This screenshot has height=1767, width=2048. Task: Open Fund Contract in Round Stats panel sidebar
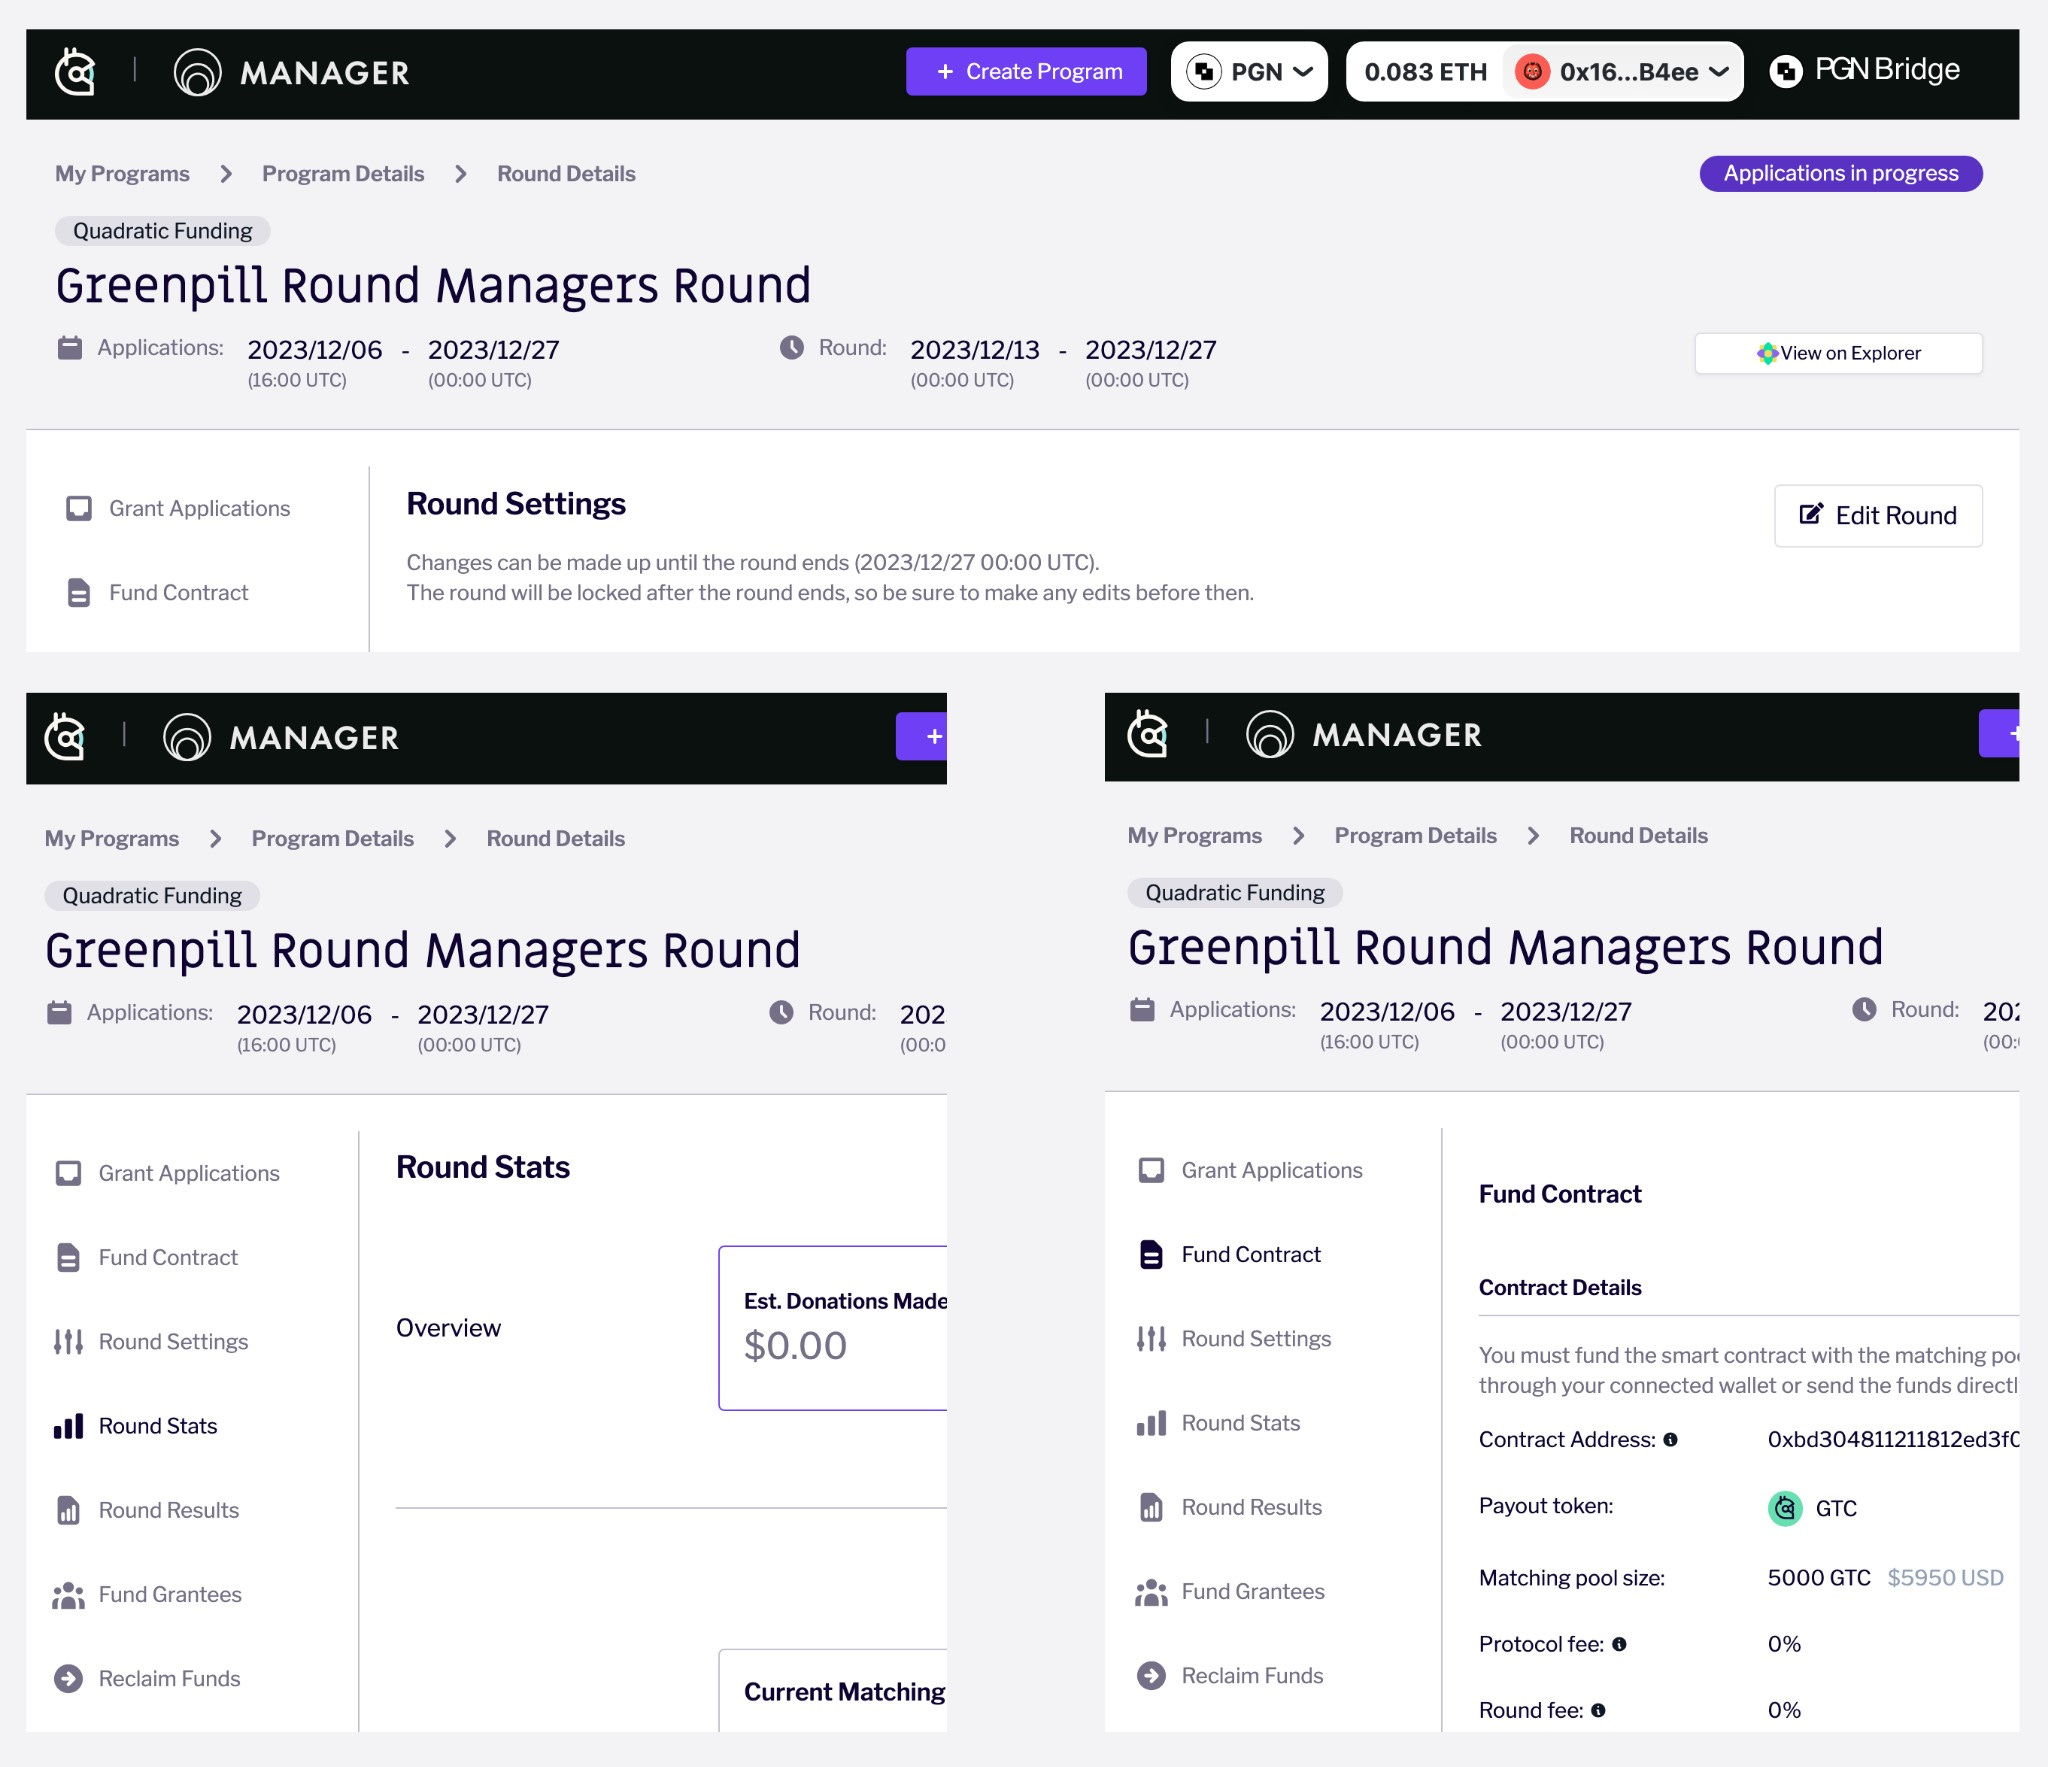[147, 1257]
